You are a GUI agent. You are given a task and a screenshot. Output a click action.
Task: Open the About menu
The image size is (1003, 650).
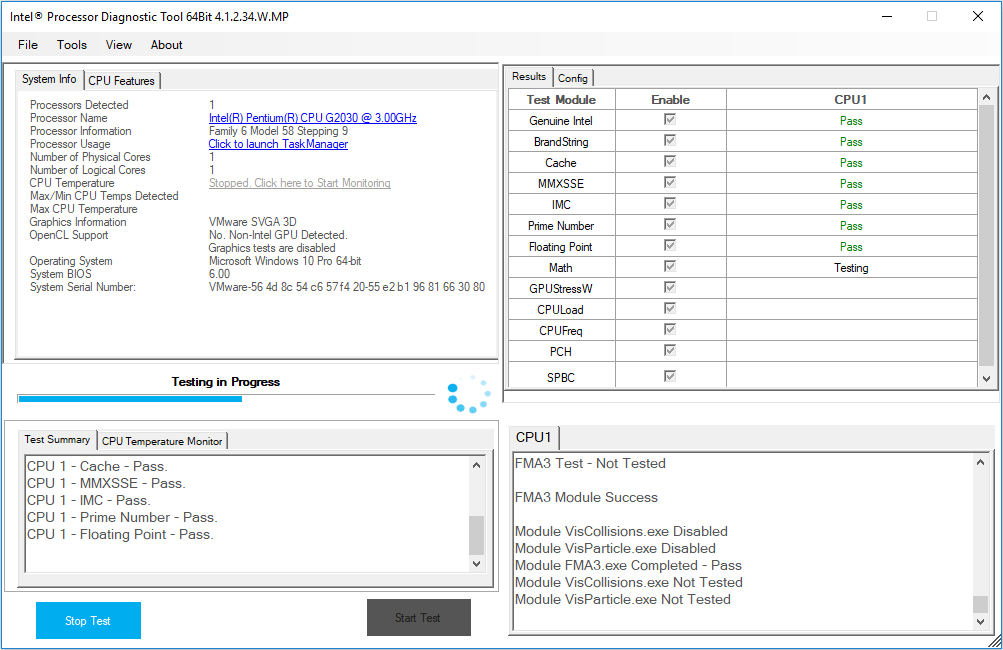coord(166,45)
